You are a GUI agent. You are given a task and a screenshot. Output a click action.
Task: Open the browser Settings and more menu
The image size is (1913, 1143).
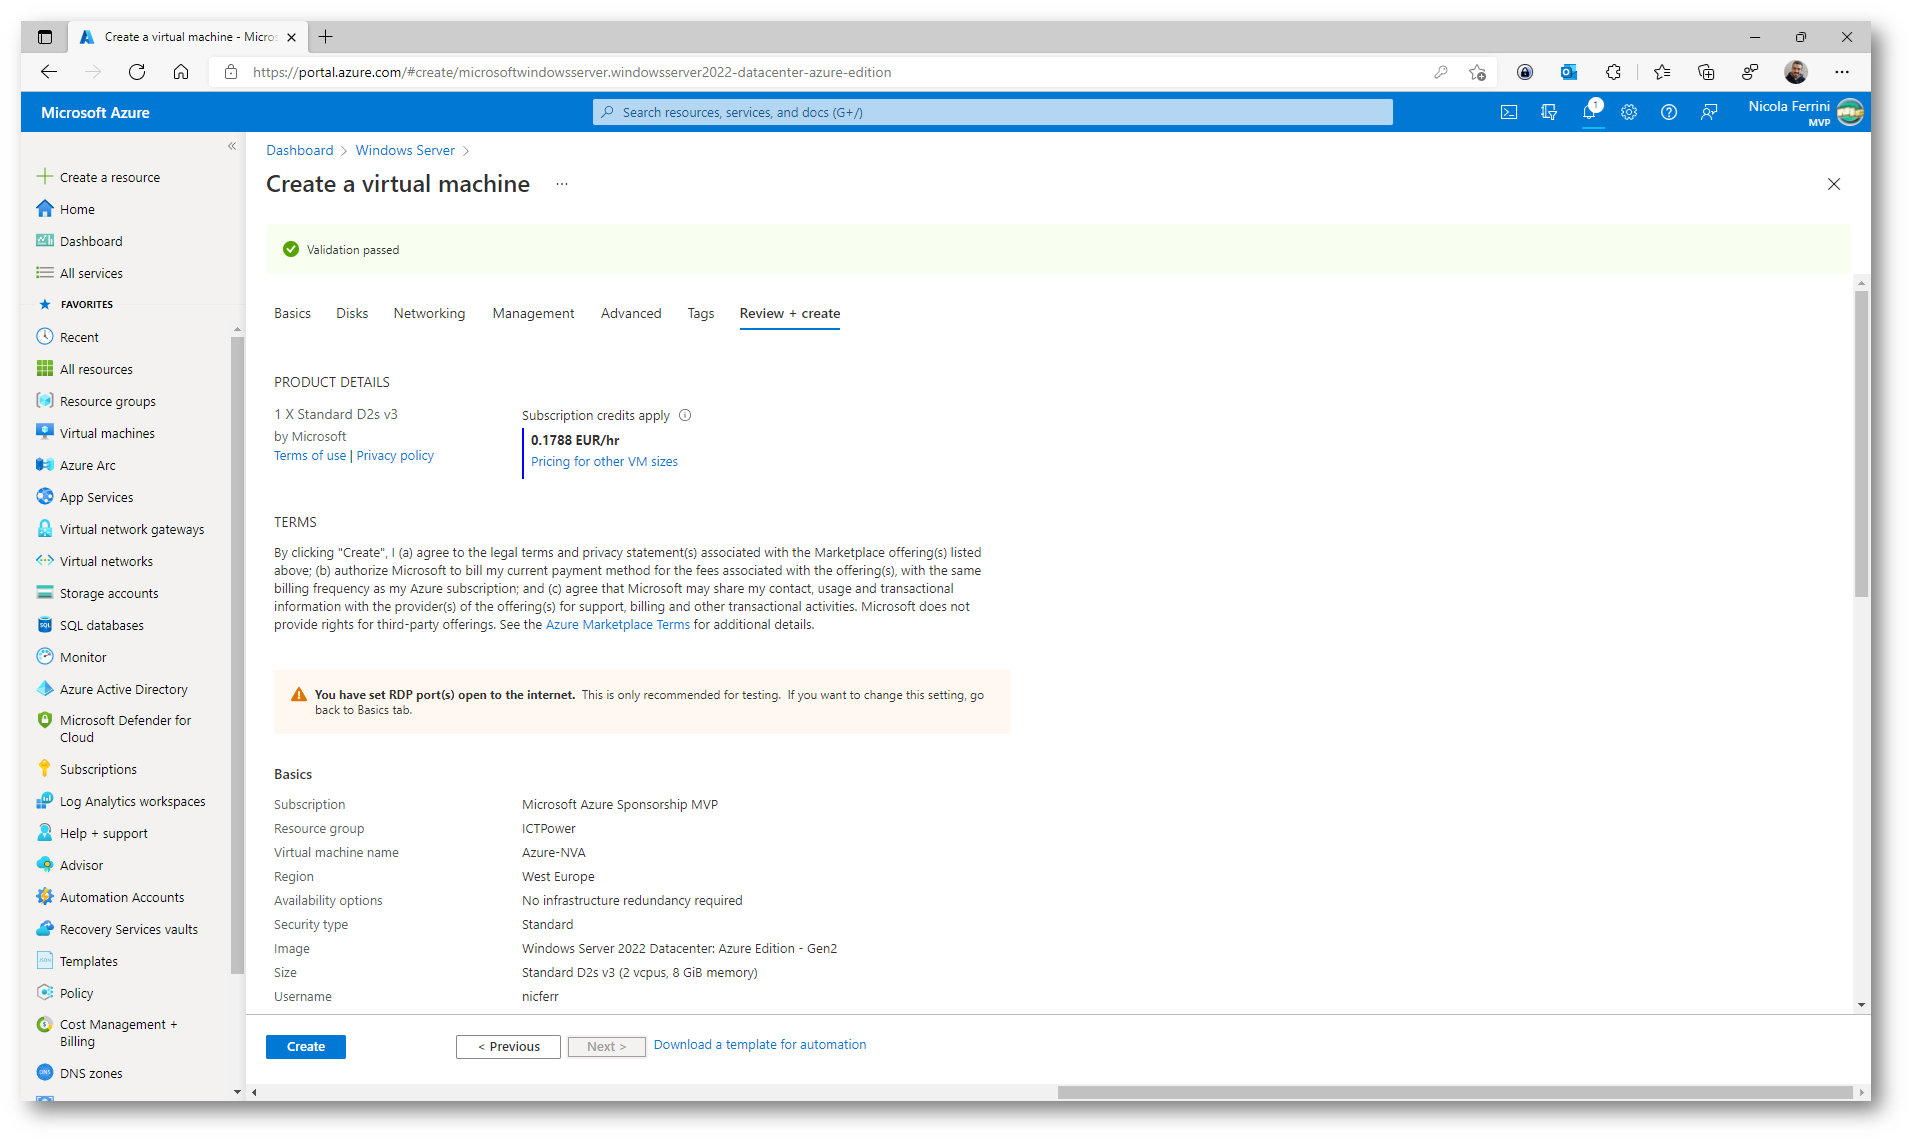1842,72
